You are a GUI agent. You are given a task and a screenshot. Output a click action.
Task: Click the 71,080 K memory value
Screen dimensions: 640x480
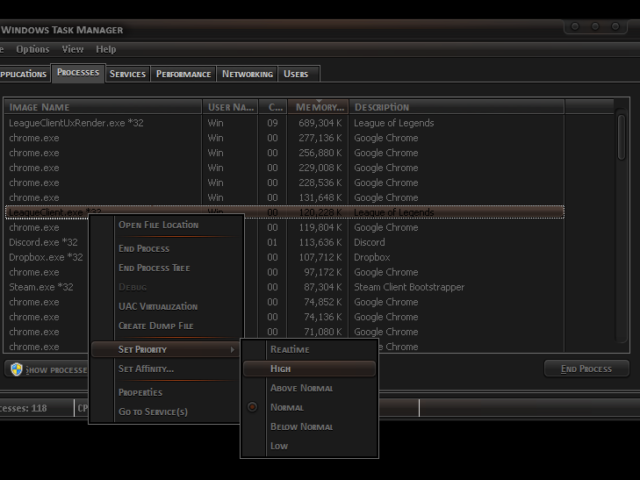click(x=322, y=332)
